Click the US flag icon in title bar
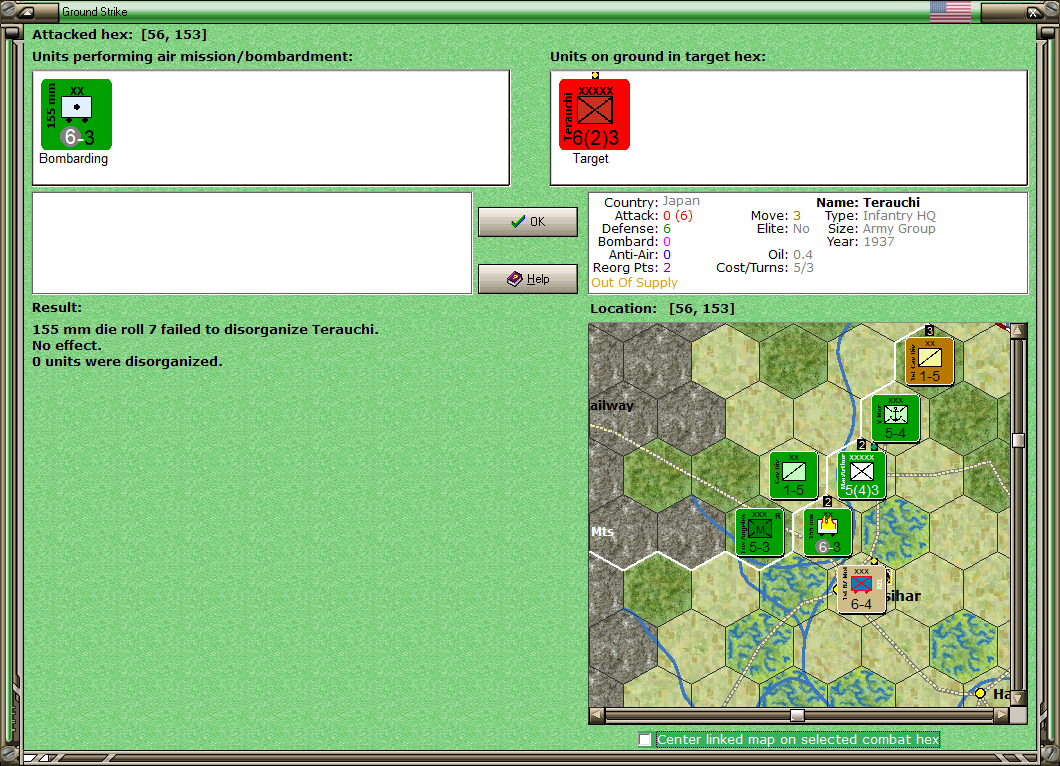Viewport: 1060px width, 766px height. point(950,11)
